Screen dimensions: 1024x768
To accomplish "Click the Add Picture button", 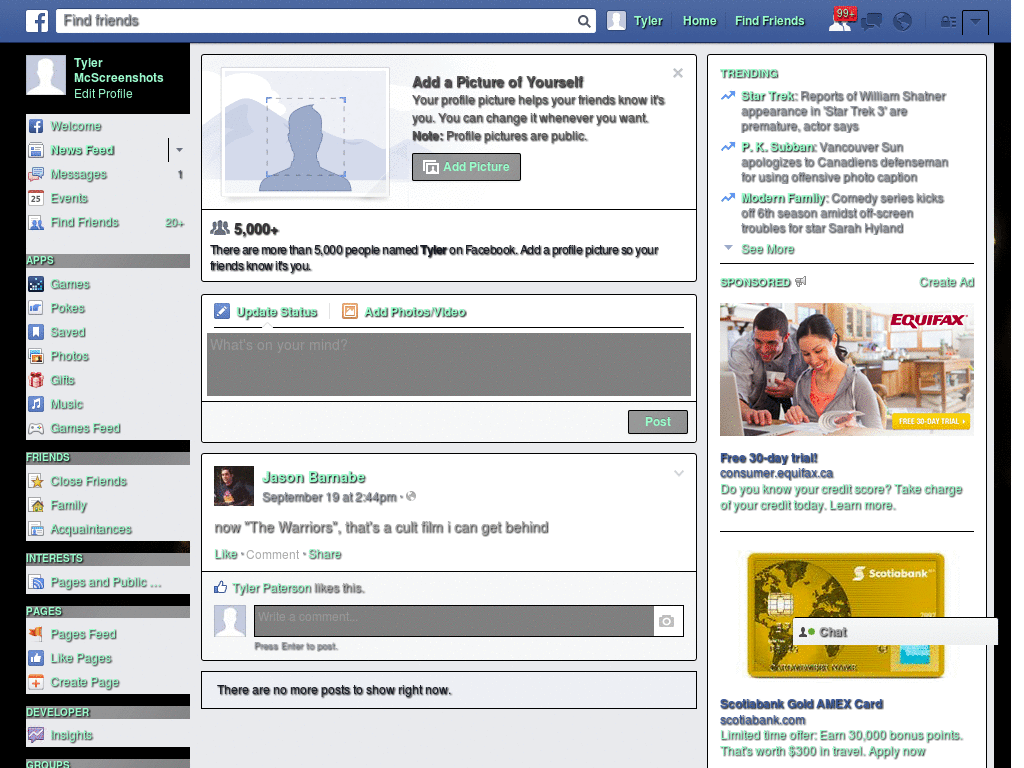I will [466, 167].
